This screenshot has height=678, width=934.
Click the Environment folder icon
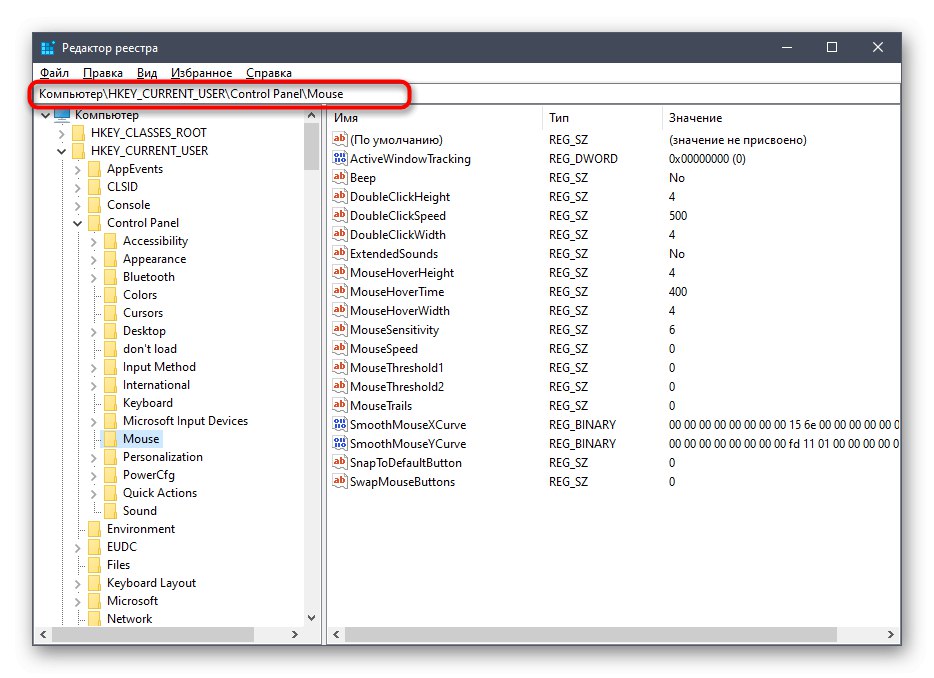point(94,529)
